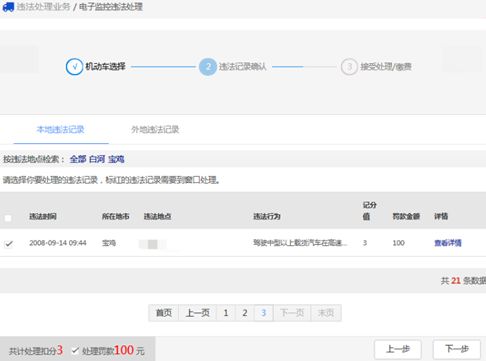Go to 首页 in pagination
The height and width of the screenshot is (361, 486).
coord(164,313)
